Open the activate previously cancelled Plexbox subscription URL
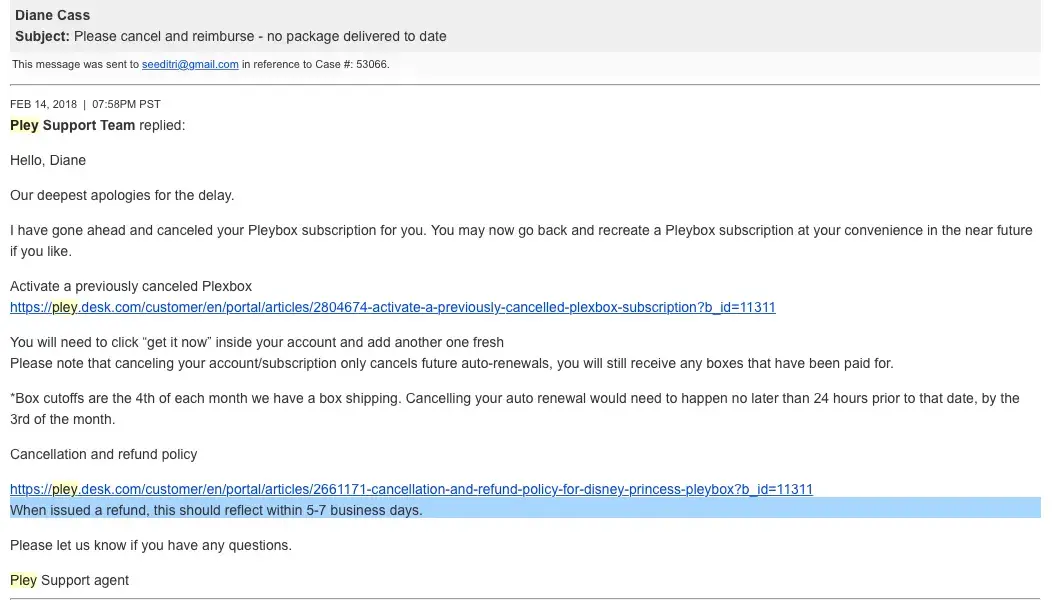 [392, 307]
